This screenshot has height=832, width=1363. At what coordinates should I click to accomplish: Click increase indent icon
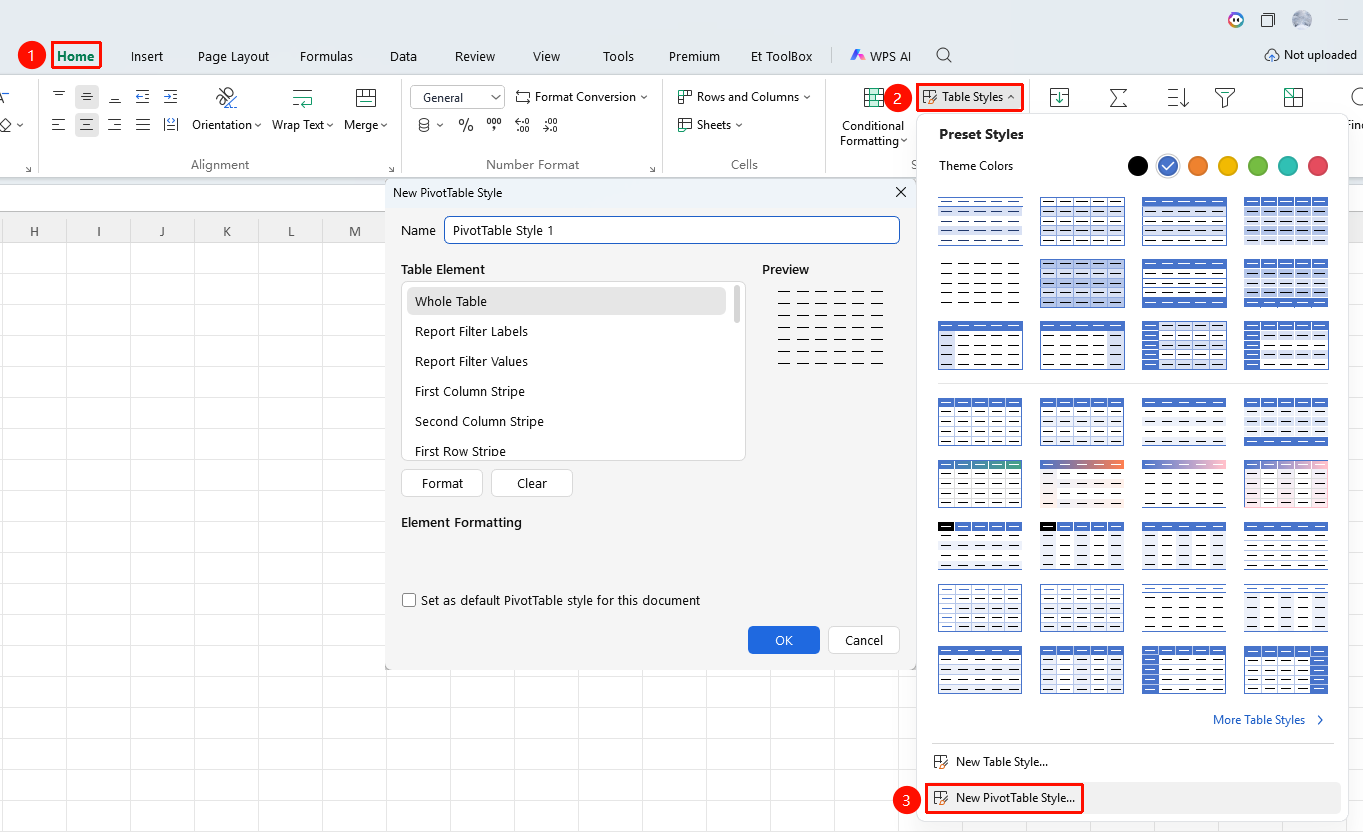pos(171,97)
